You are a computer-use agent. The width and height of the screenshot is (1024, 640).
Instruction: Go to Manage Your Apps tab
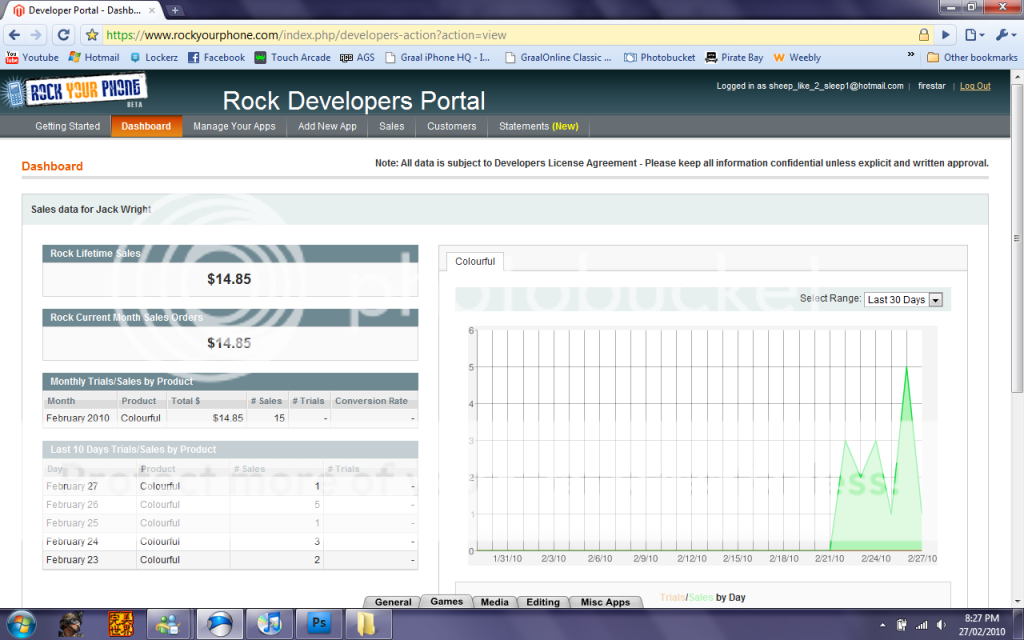234,126
